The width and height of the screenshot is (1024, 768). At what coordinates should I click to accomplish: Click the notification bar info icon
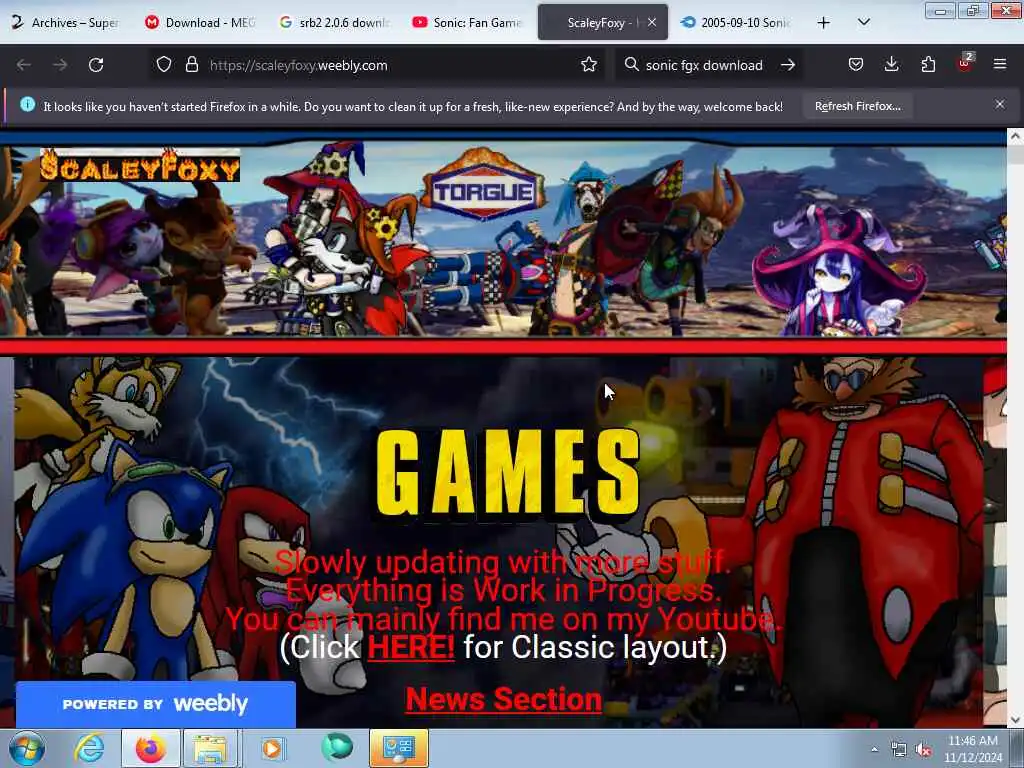27,104
